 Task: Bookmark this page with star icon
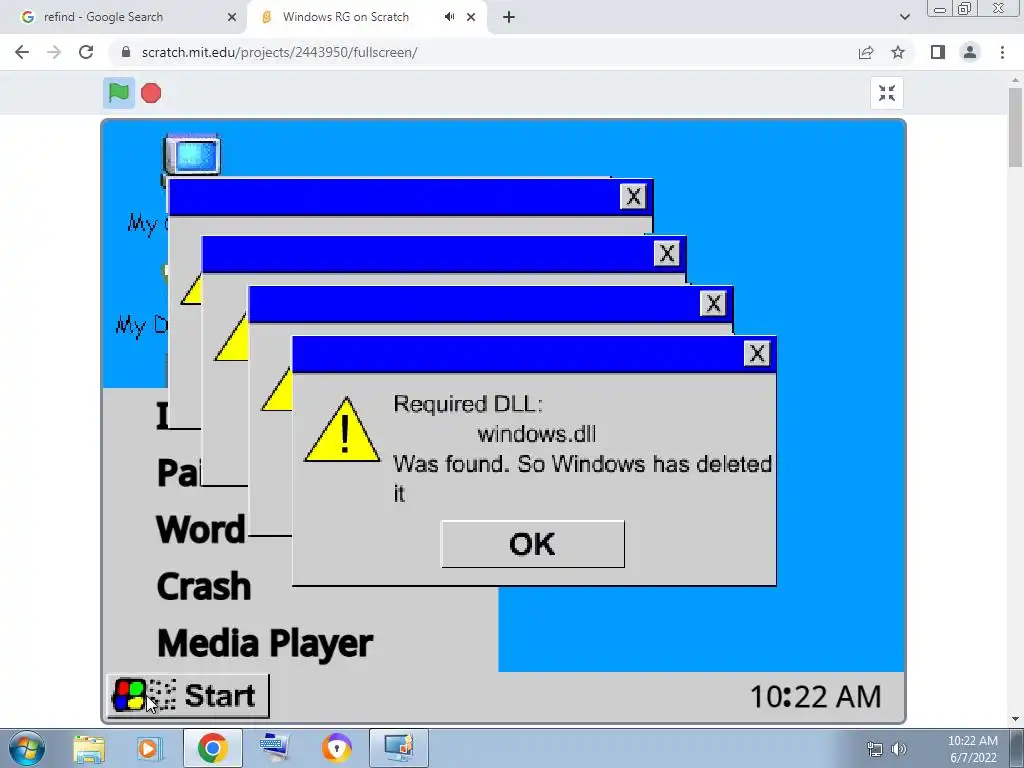[x=898, y=52]
